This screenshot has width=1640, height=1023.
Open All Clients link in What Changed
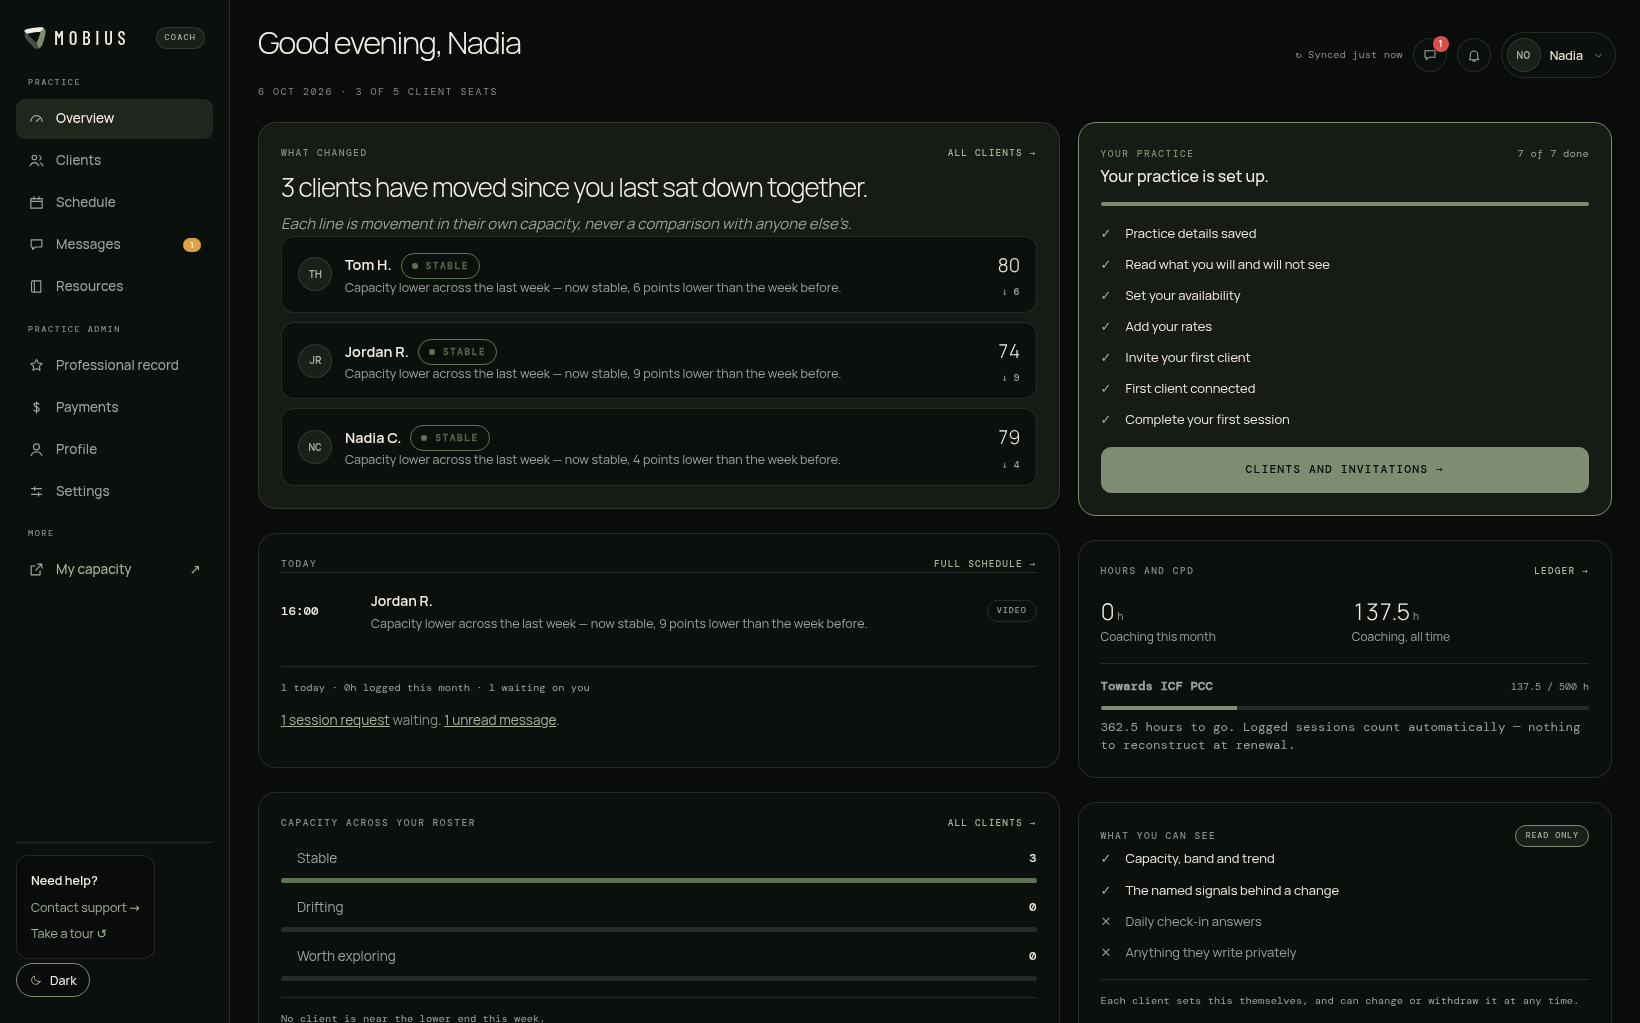point(992,153)
